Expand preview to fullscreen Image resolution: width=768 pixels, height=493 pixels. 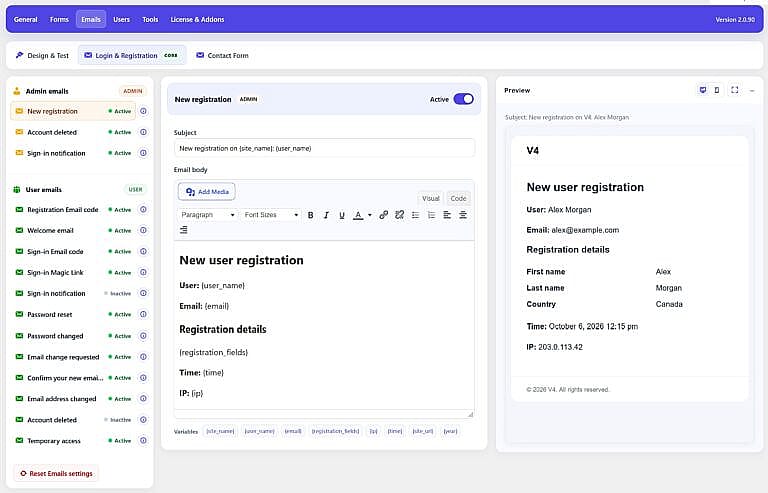coord(735,90)
